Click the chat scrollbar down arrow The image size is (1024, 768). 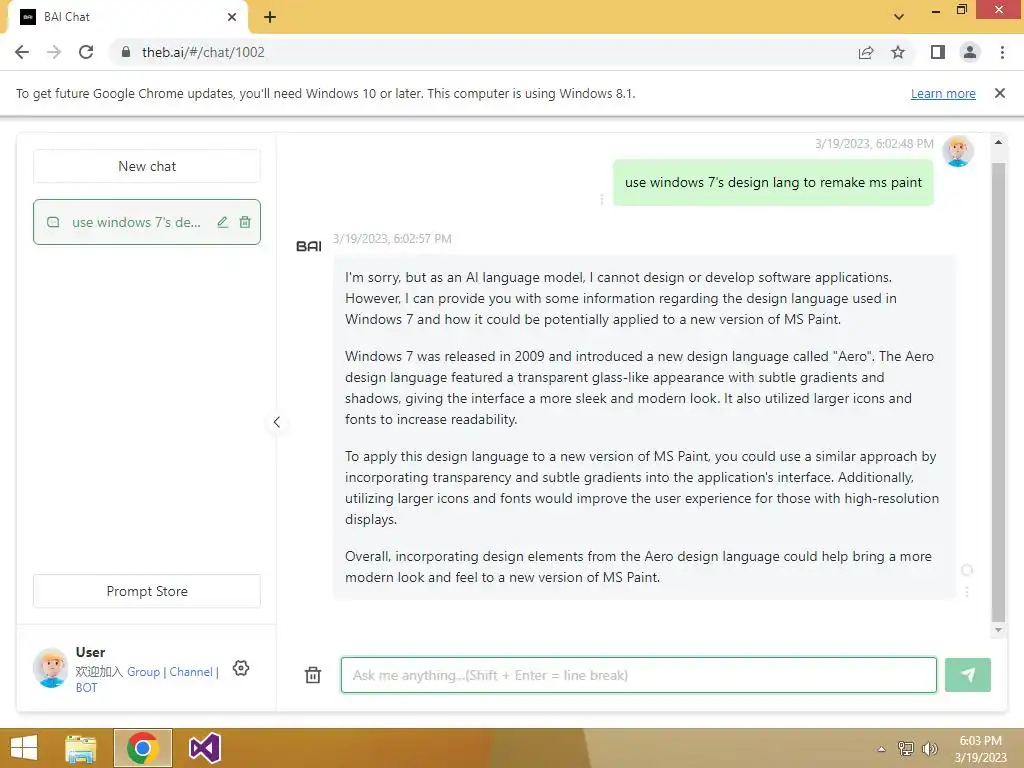point(998,630)
